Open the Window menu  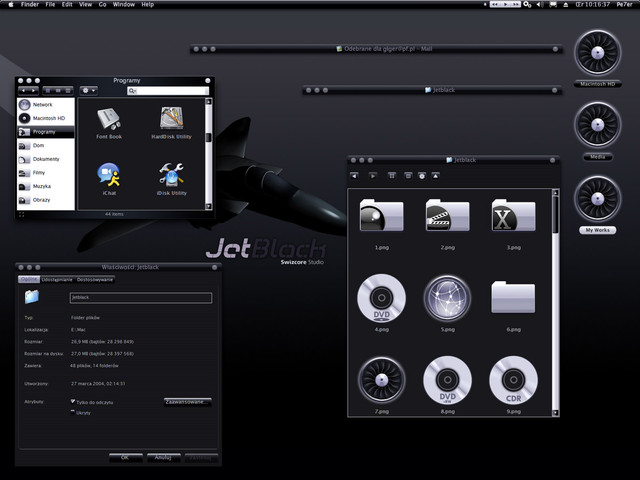(124, 4)
